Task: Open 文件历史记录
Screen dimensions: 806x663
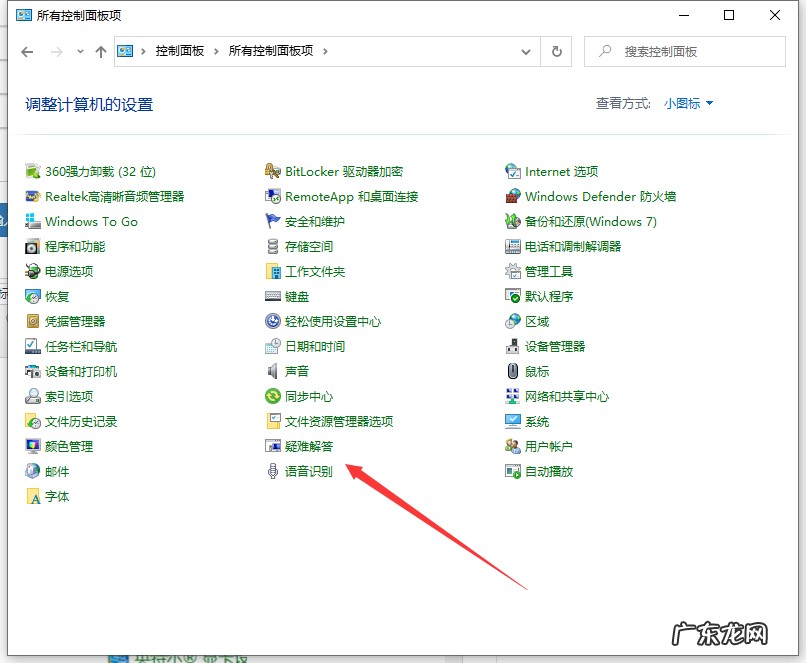Action: coord(81,421)
